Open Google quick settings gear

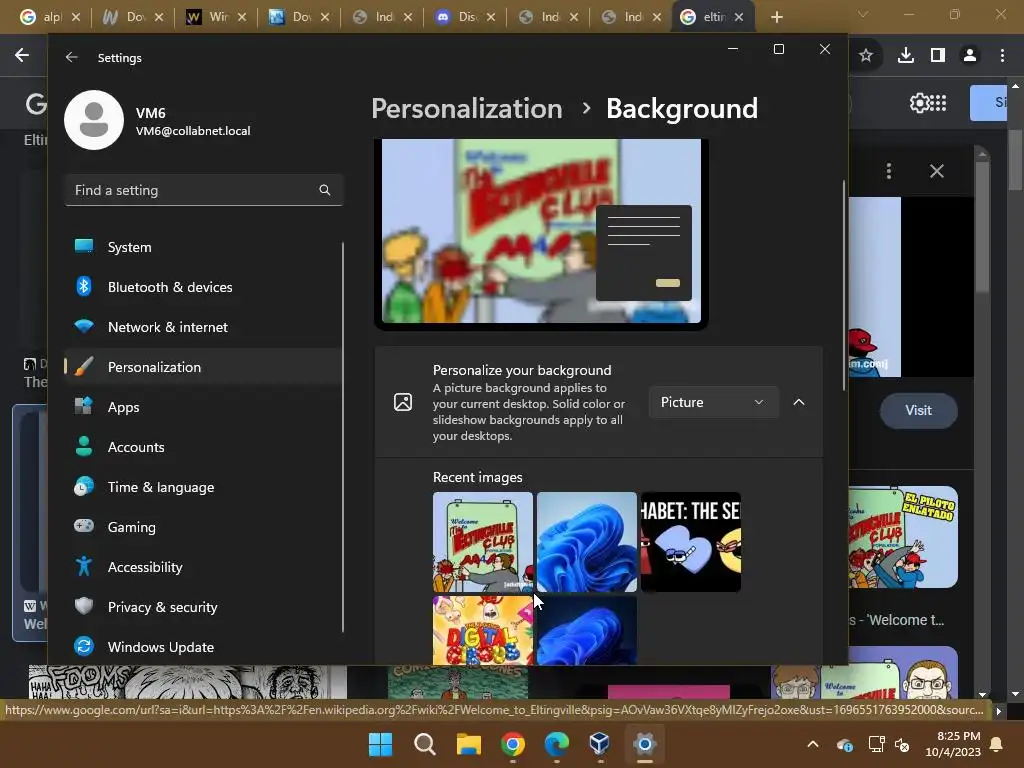[x=919, y=103]
